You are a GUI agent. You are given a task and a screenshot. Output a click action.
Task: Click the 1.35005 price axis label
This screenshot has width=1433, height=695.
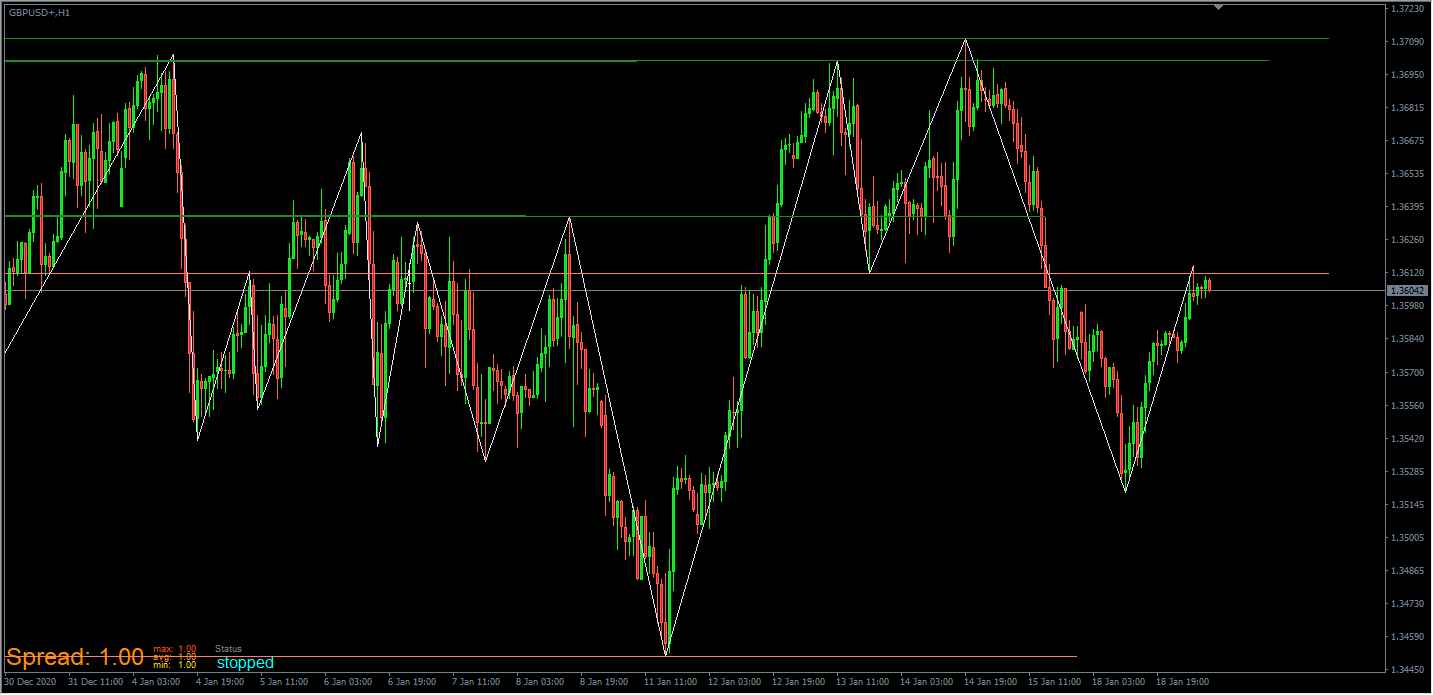pos(1407,537)
